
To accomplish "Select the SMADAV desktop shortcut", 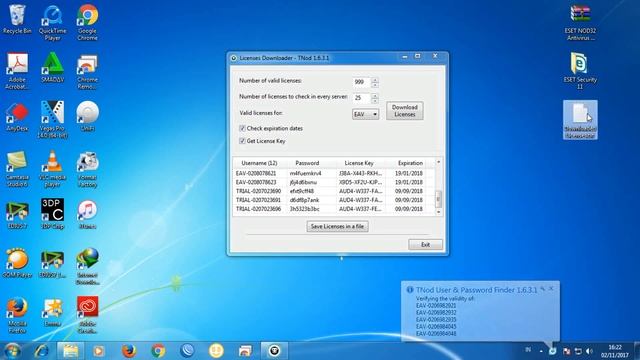I will tap(53, 67).
